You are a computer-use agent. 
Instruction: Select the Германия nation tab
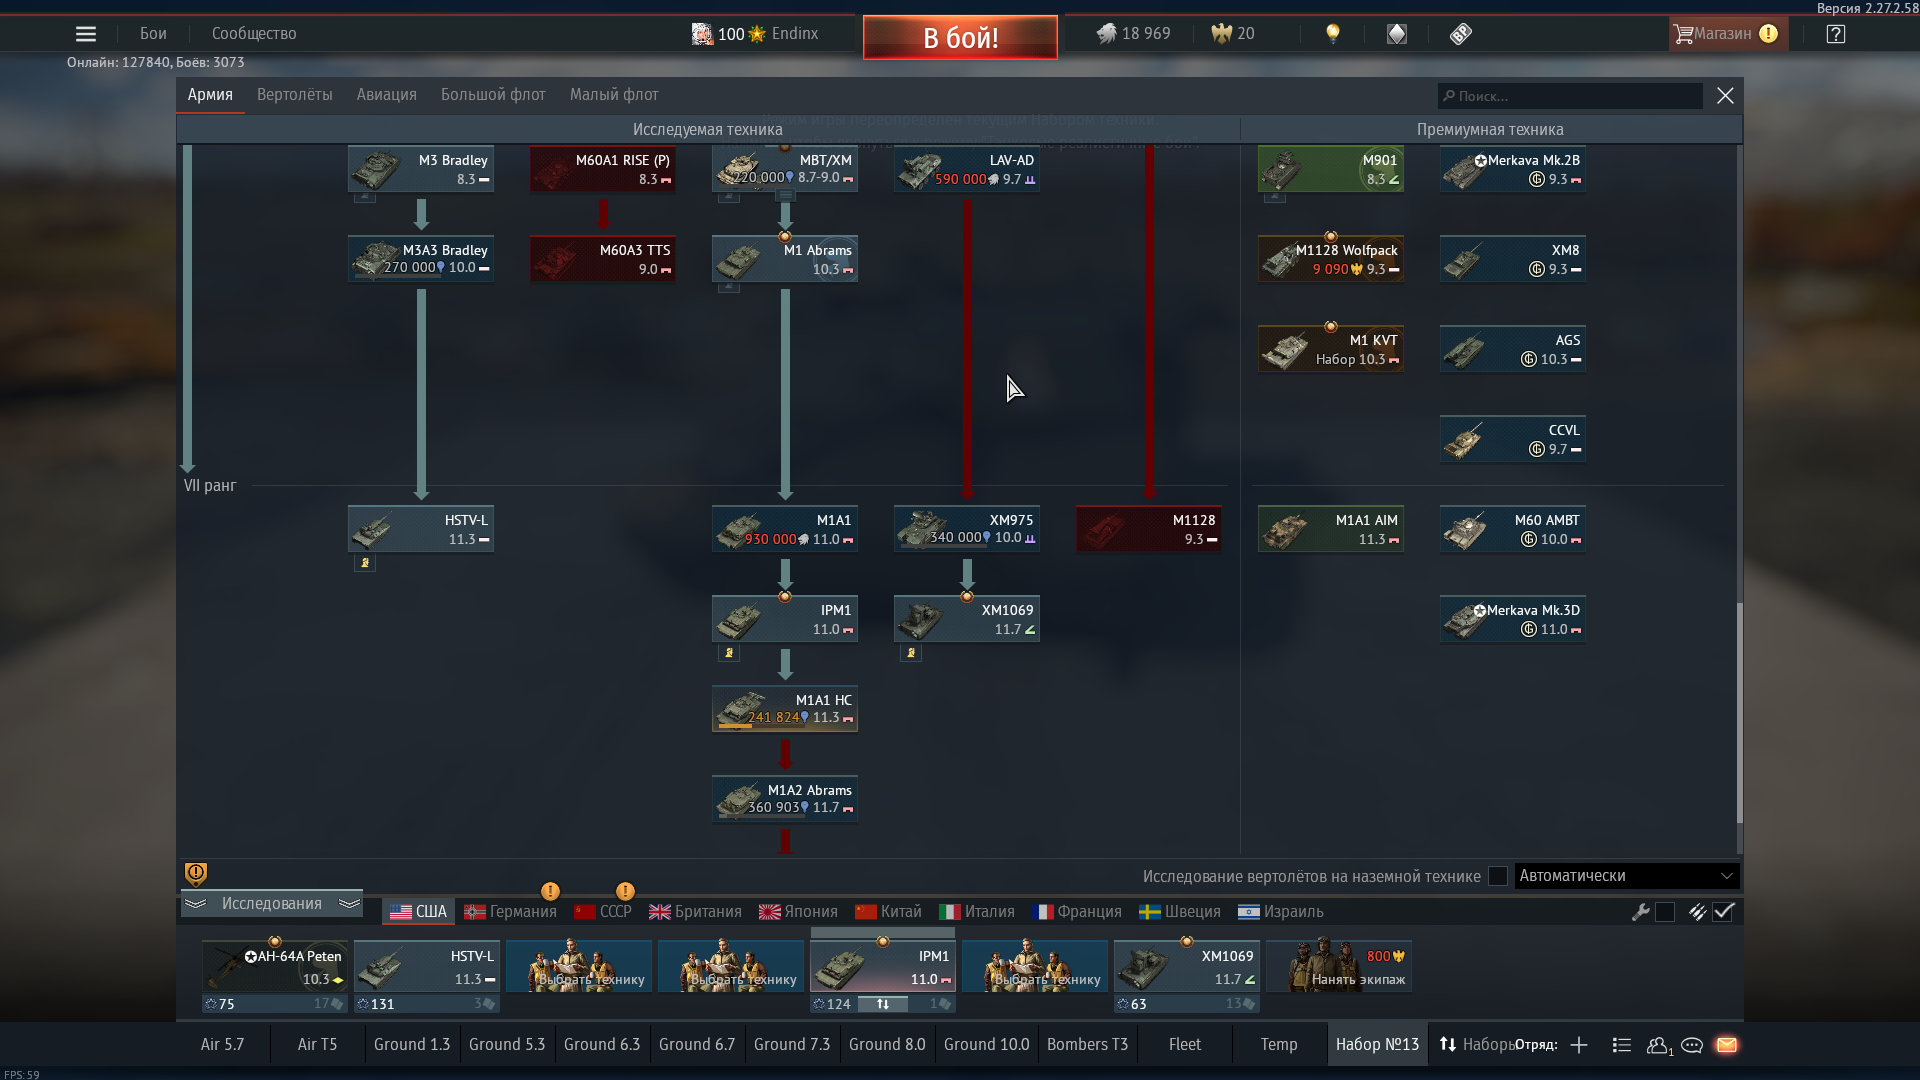510,912
